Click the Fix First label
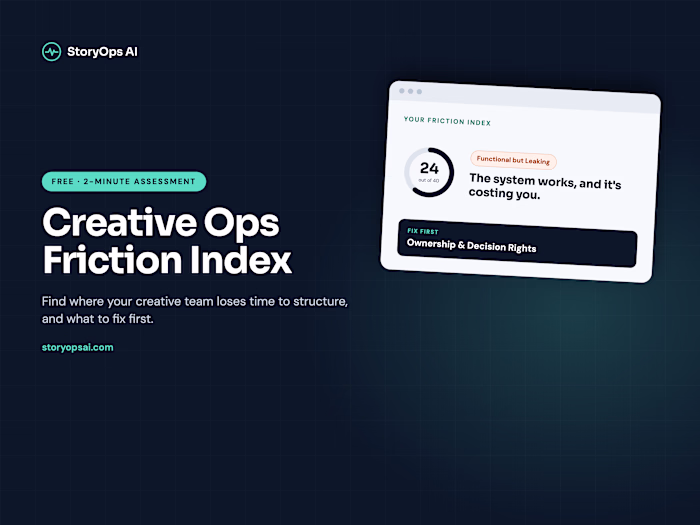Screen dimensions: 700x525 point(422,231)
